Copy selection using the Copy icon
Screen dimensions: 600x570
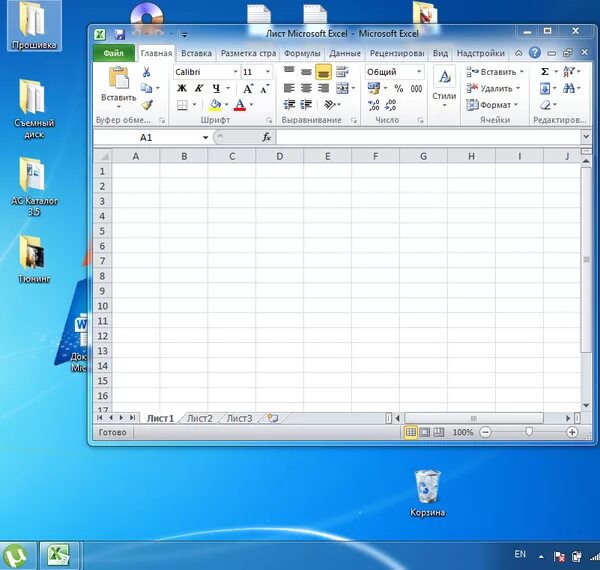click(146, 88)
